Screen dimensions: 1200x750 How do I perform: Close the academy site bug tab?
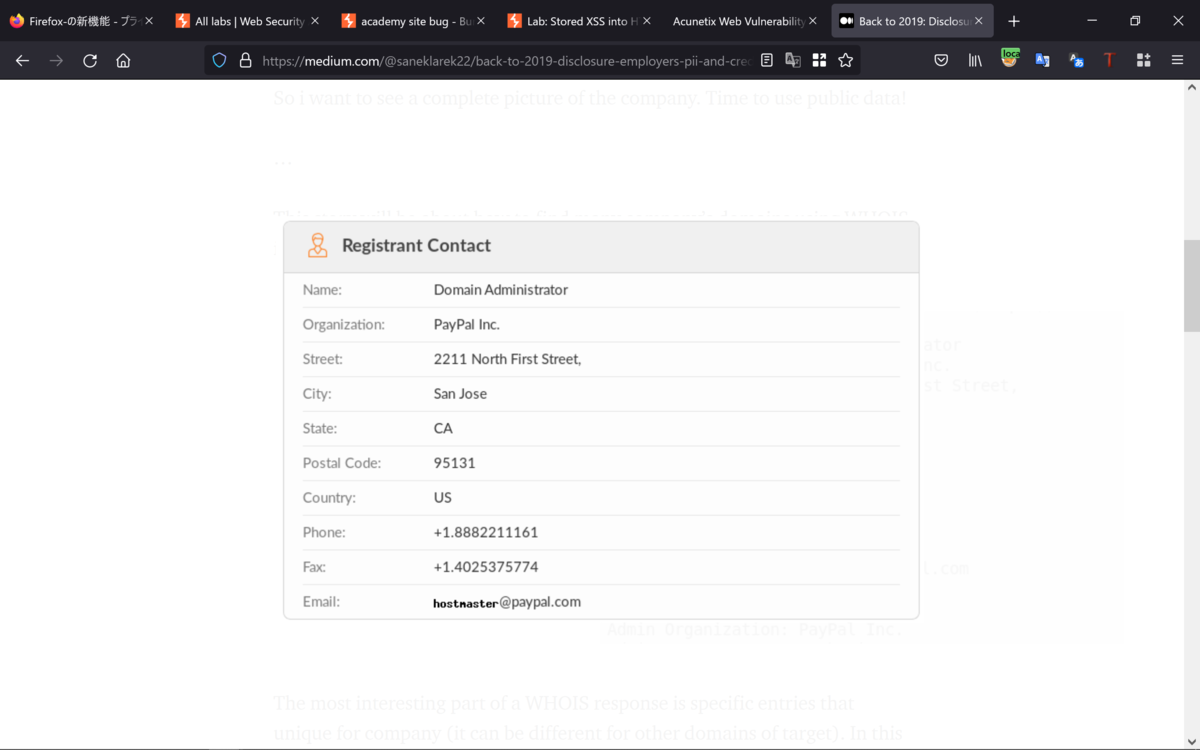(481, 21)
